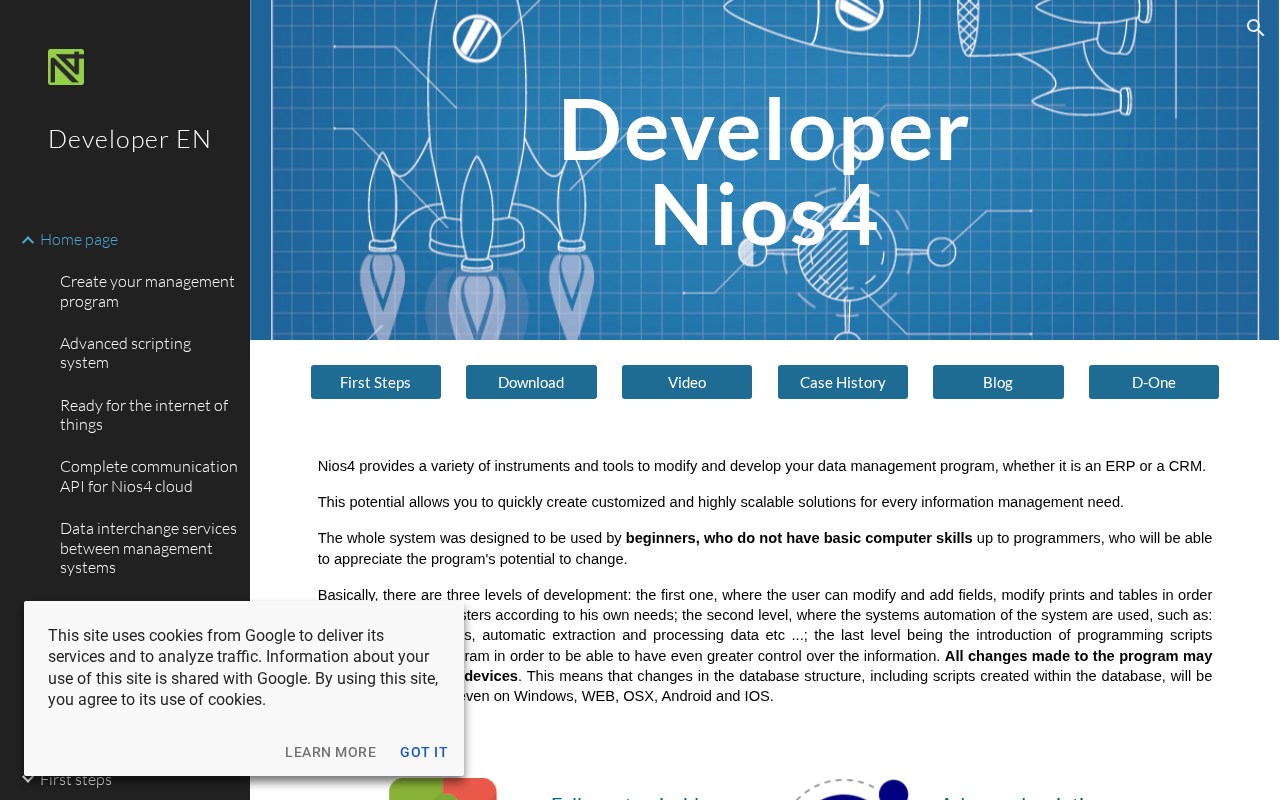Click the bold text about beginners' computer skills
The width and height of the screenshot is (1280, 800).
tap(799, 538)
